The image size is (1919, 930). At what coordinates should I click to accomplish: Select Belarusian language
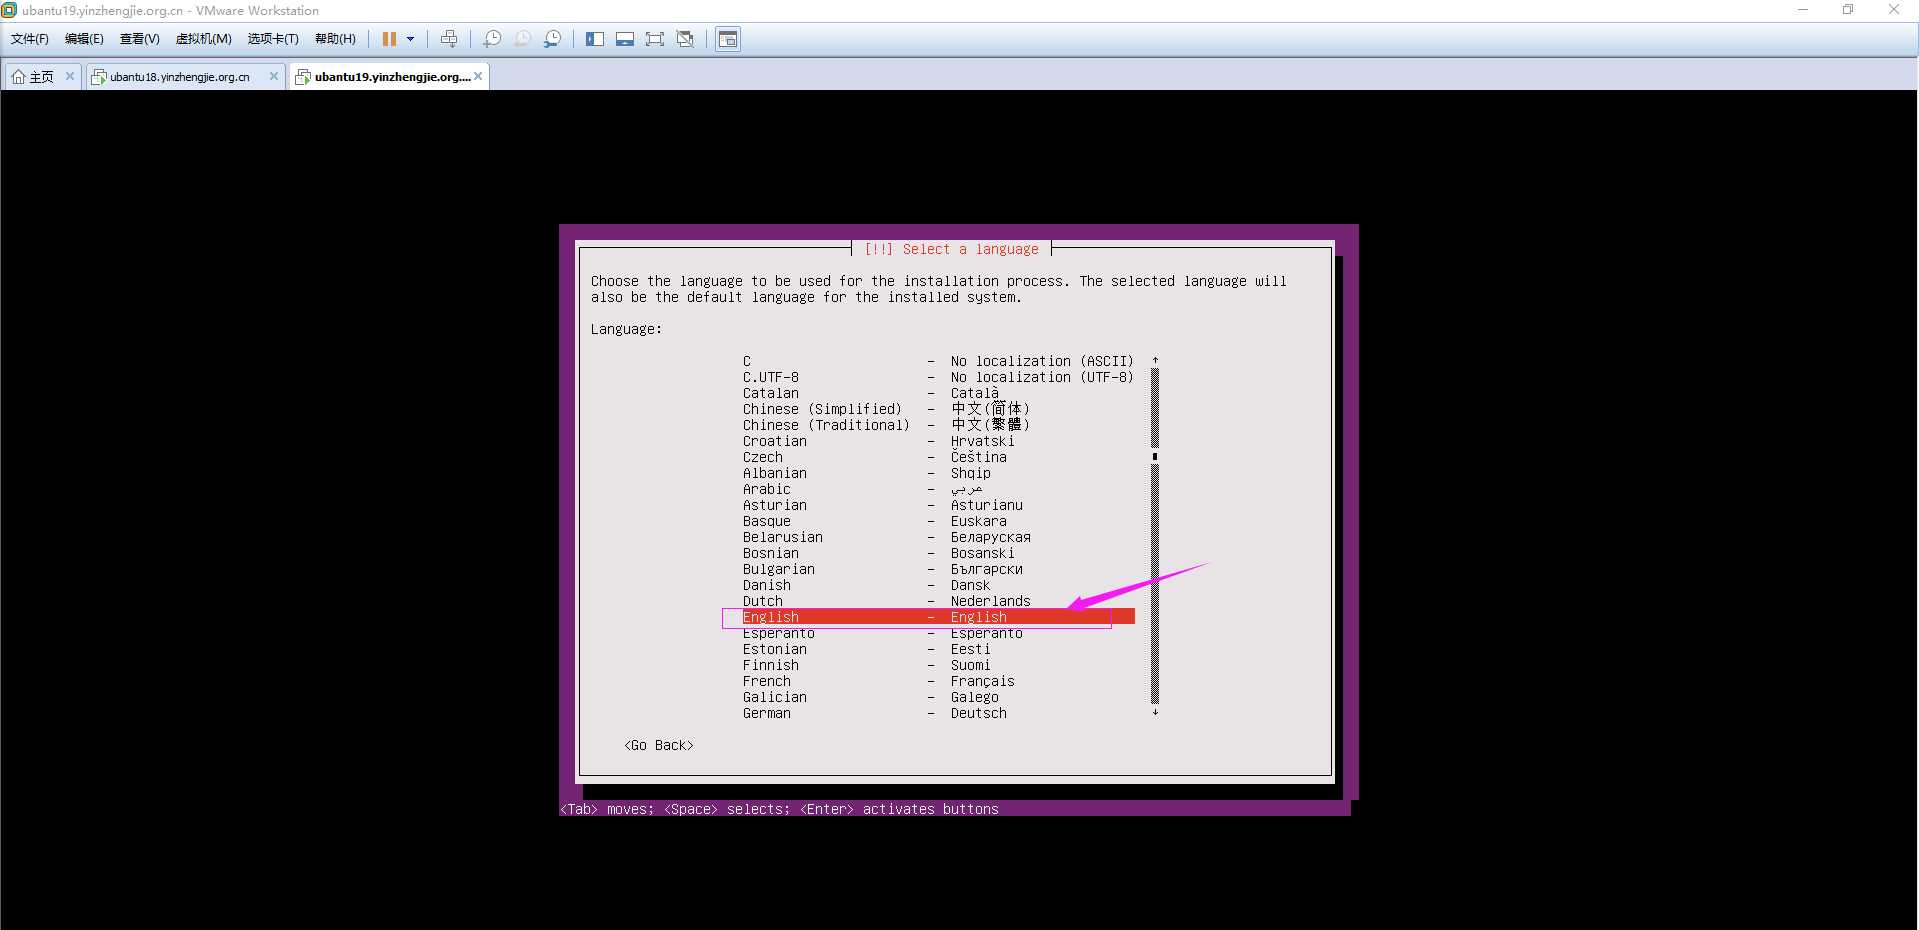(x=938, y=537)
